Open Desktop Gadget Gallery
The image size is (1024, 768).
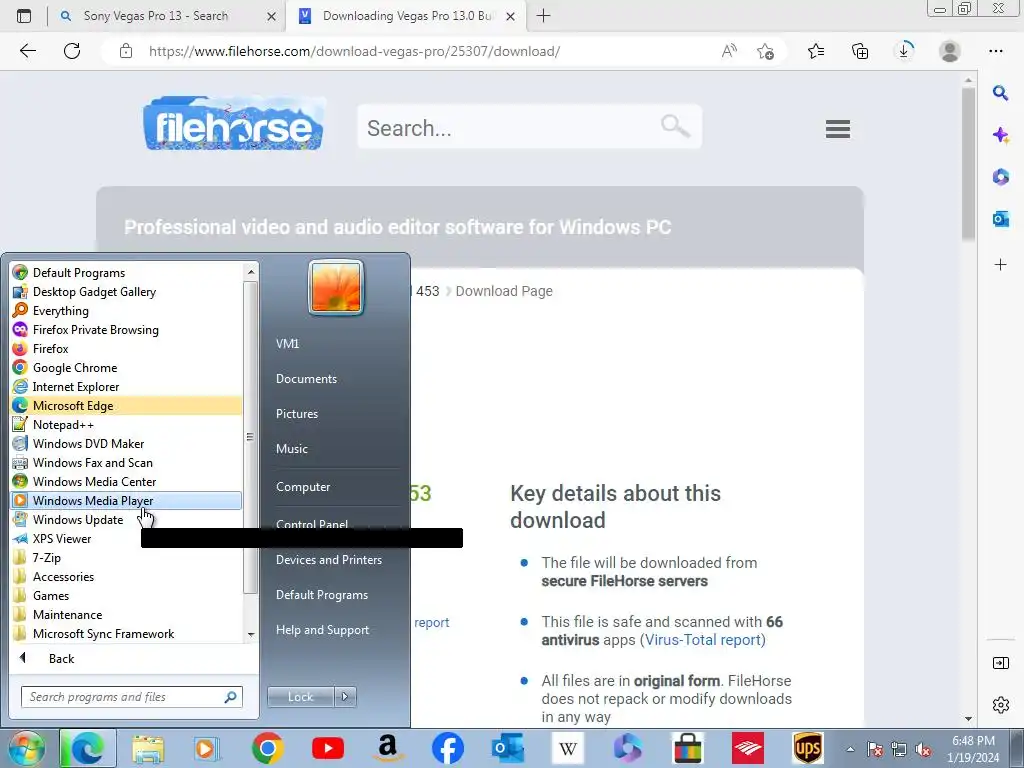click(x=126, y=292)
